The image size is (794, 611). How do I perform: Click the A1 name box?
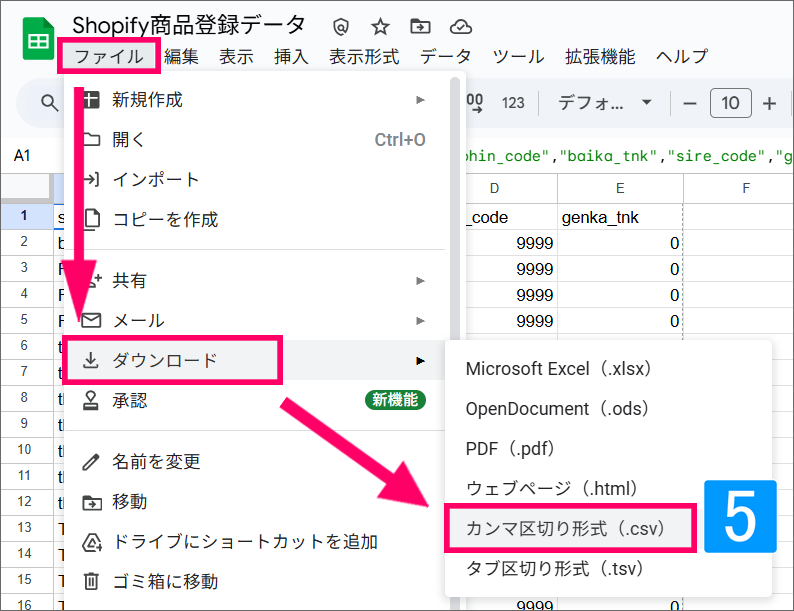(x=22, y=156)
